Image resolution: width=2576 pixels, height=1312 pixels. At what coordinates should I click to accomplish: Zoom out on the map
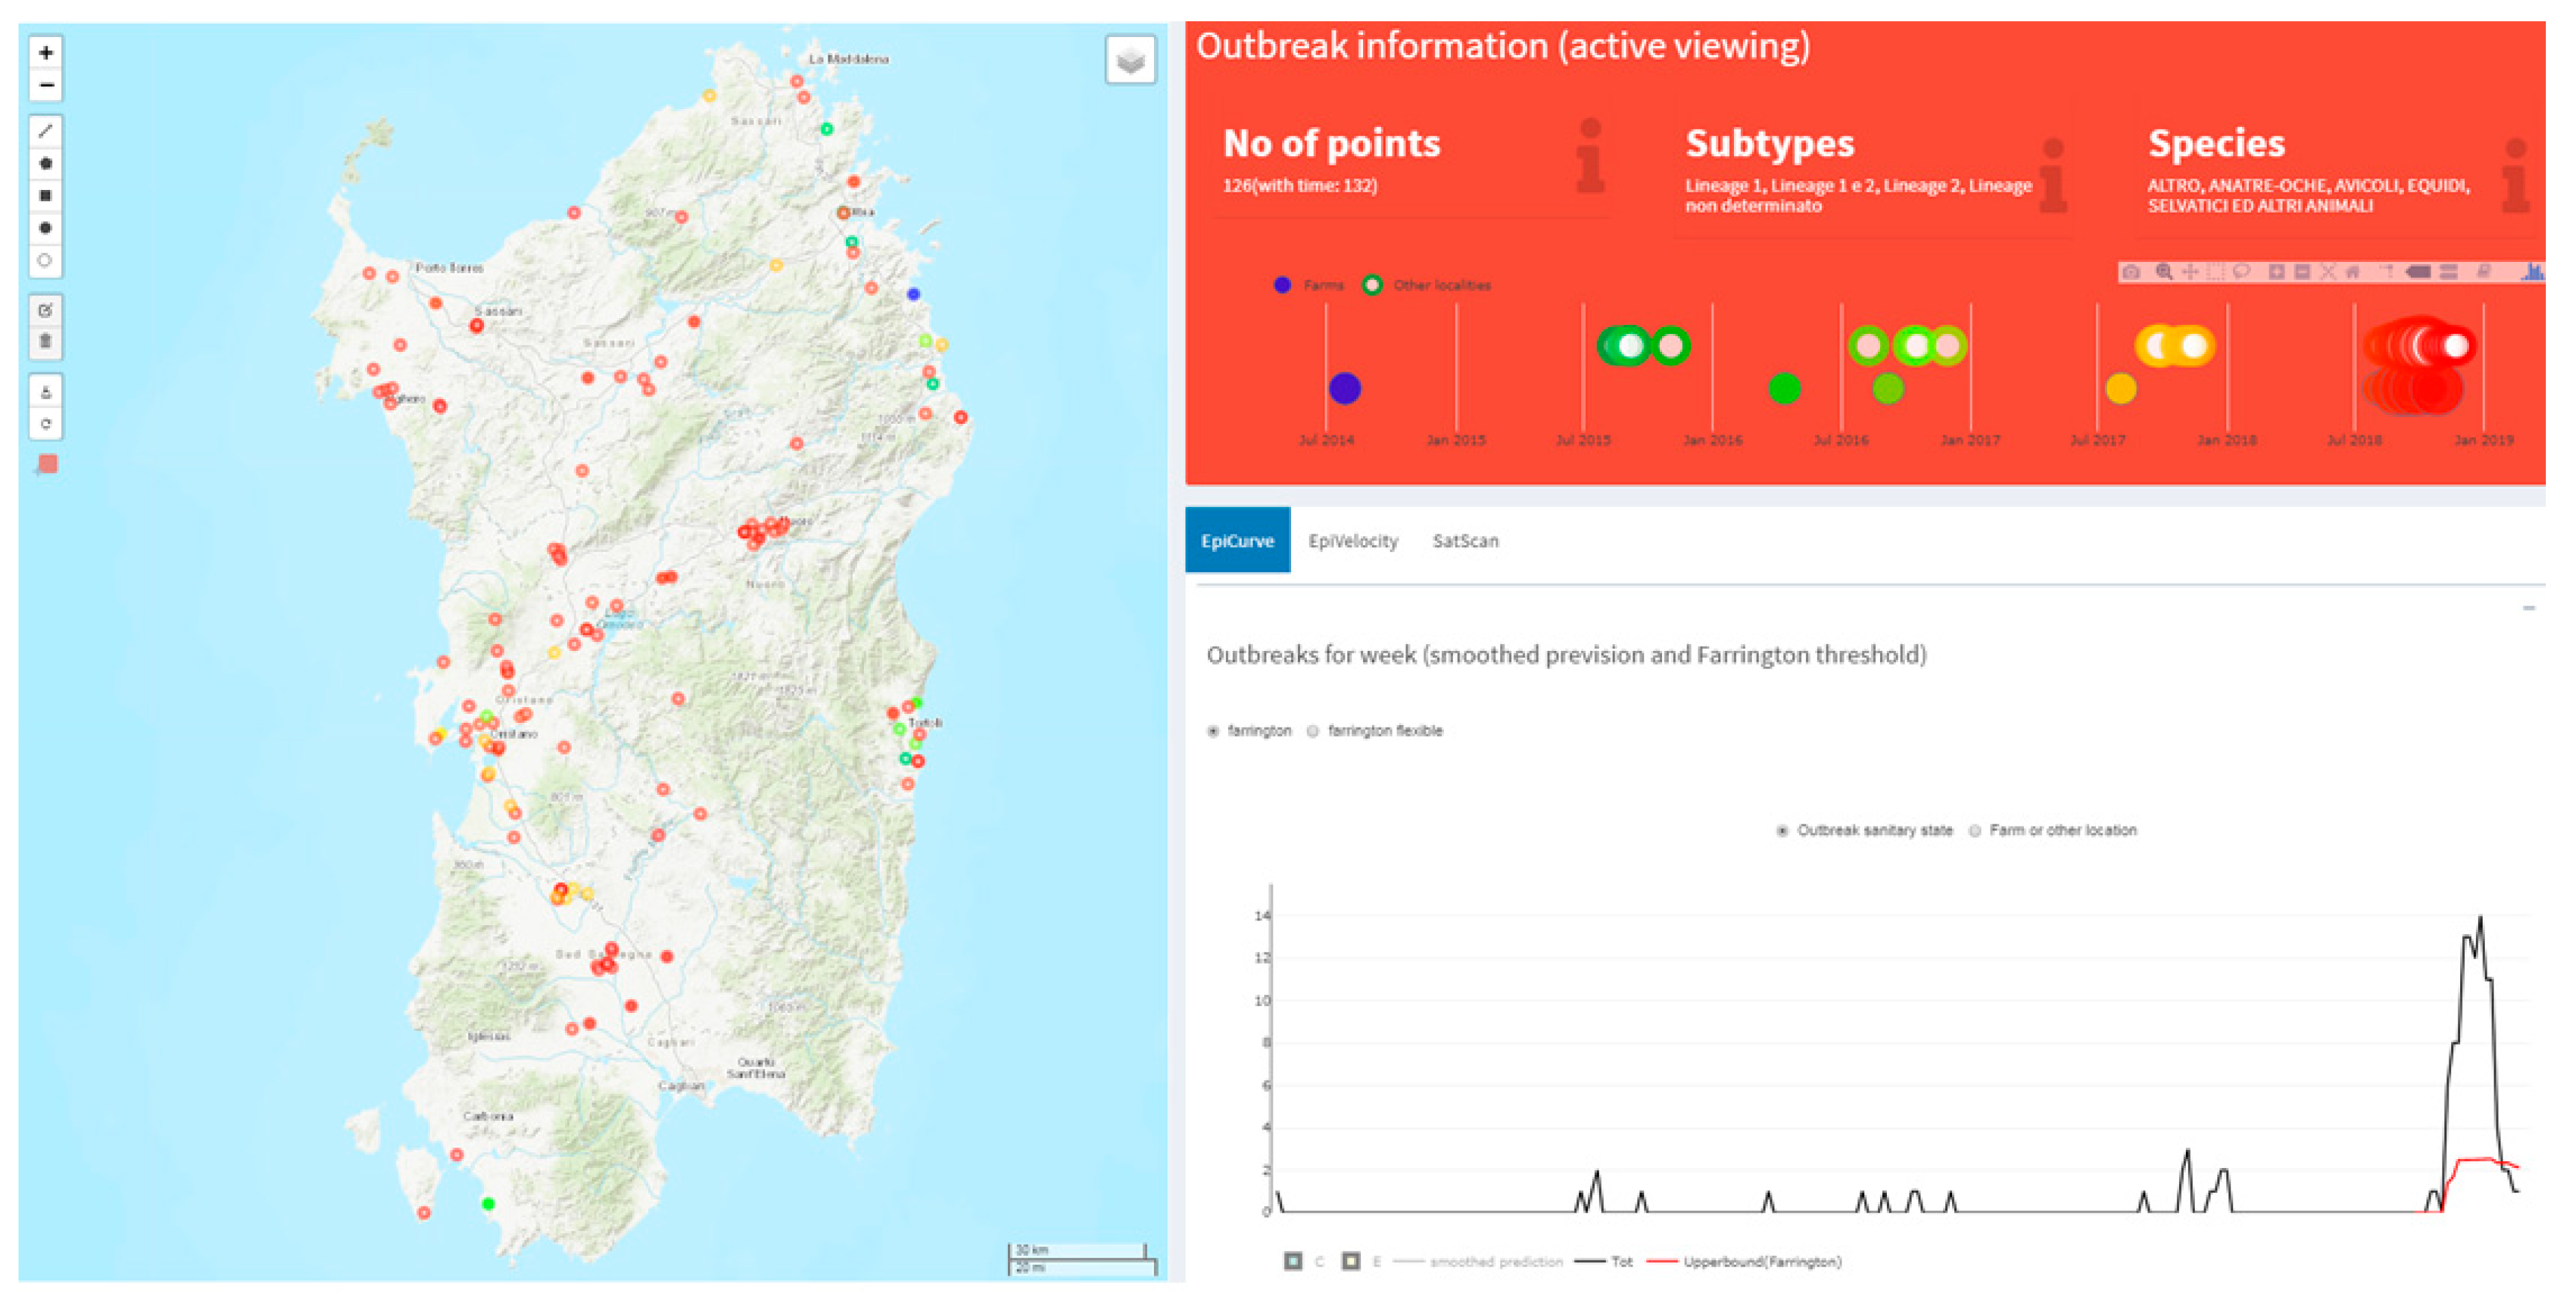[46, 86]
